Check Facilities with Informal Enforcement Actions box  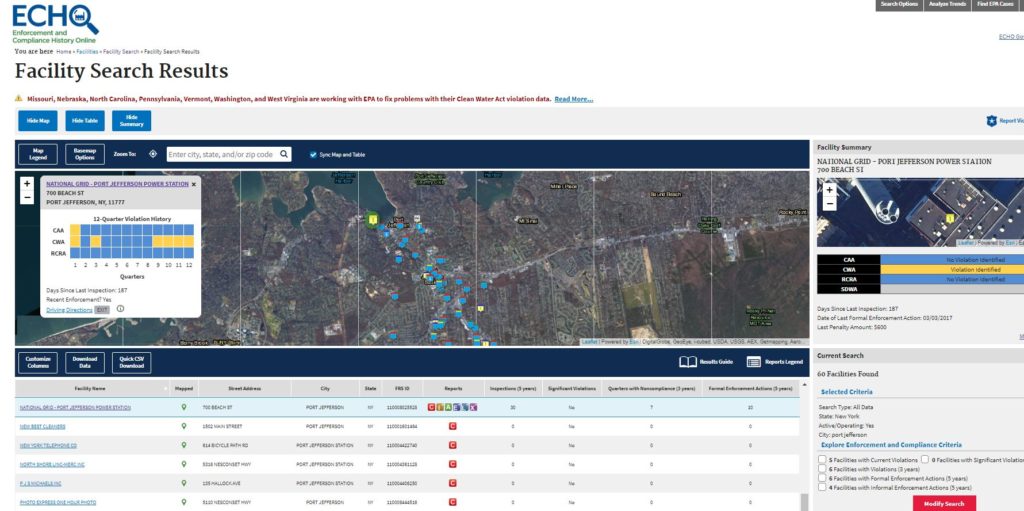(822, 487)
